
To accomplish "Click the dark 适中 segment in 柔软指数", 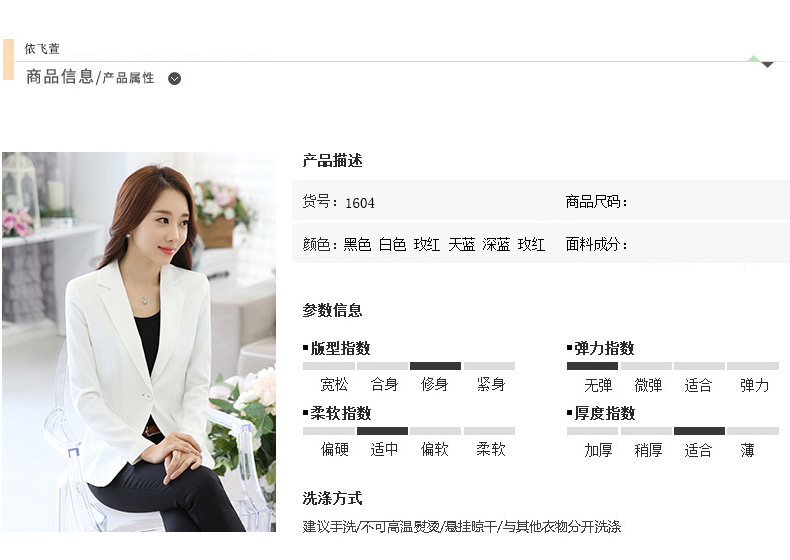I will (382, 431).
